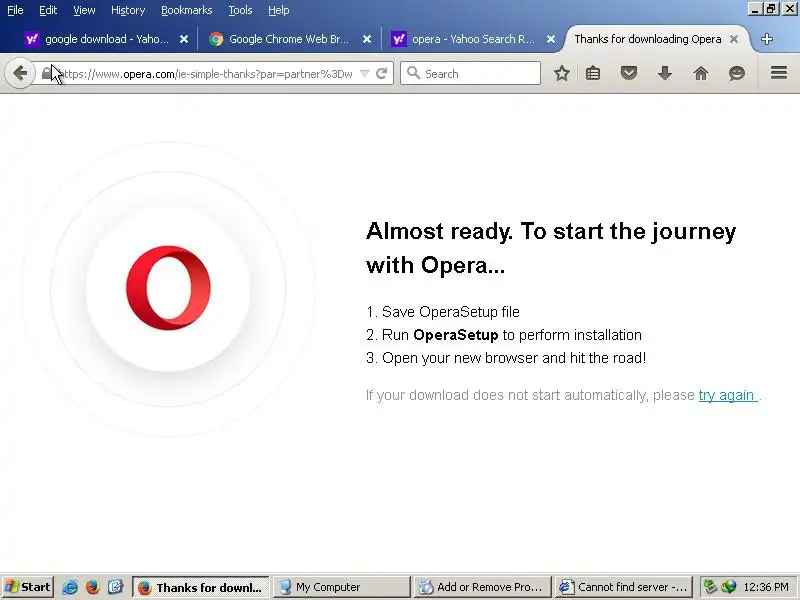
Task: Launch Internet Explorer from quick launch
Action: 70,587
